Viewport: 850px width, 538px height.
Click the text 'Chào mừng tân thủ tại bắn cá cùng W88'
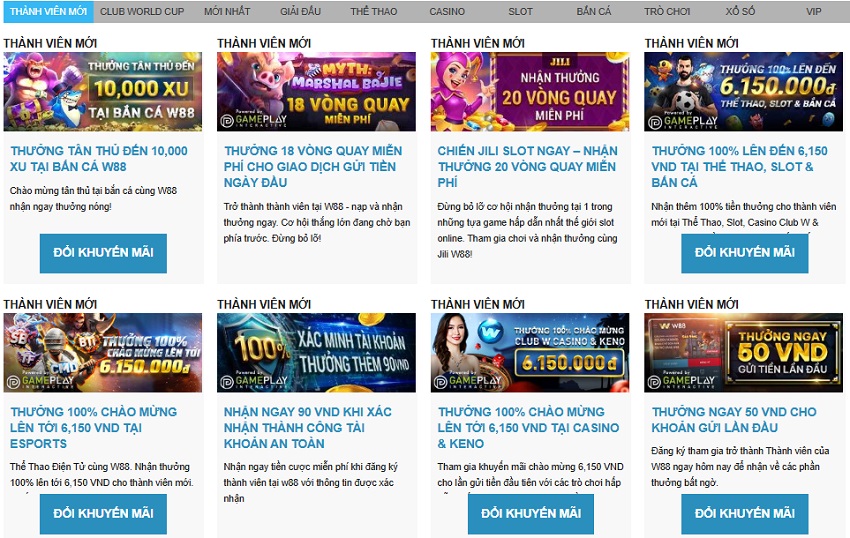93,190
